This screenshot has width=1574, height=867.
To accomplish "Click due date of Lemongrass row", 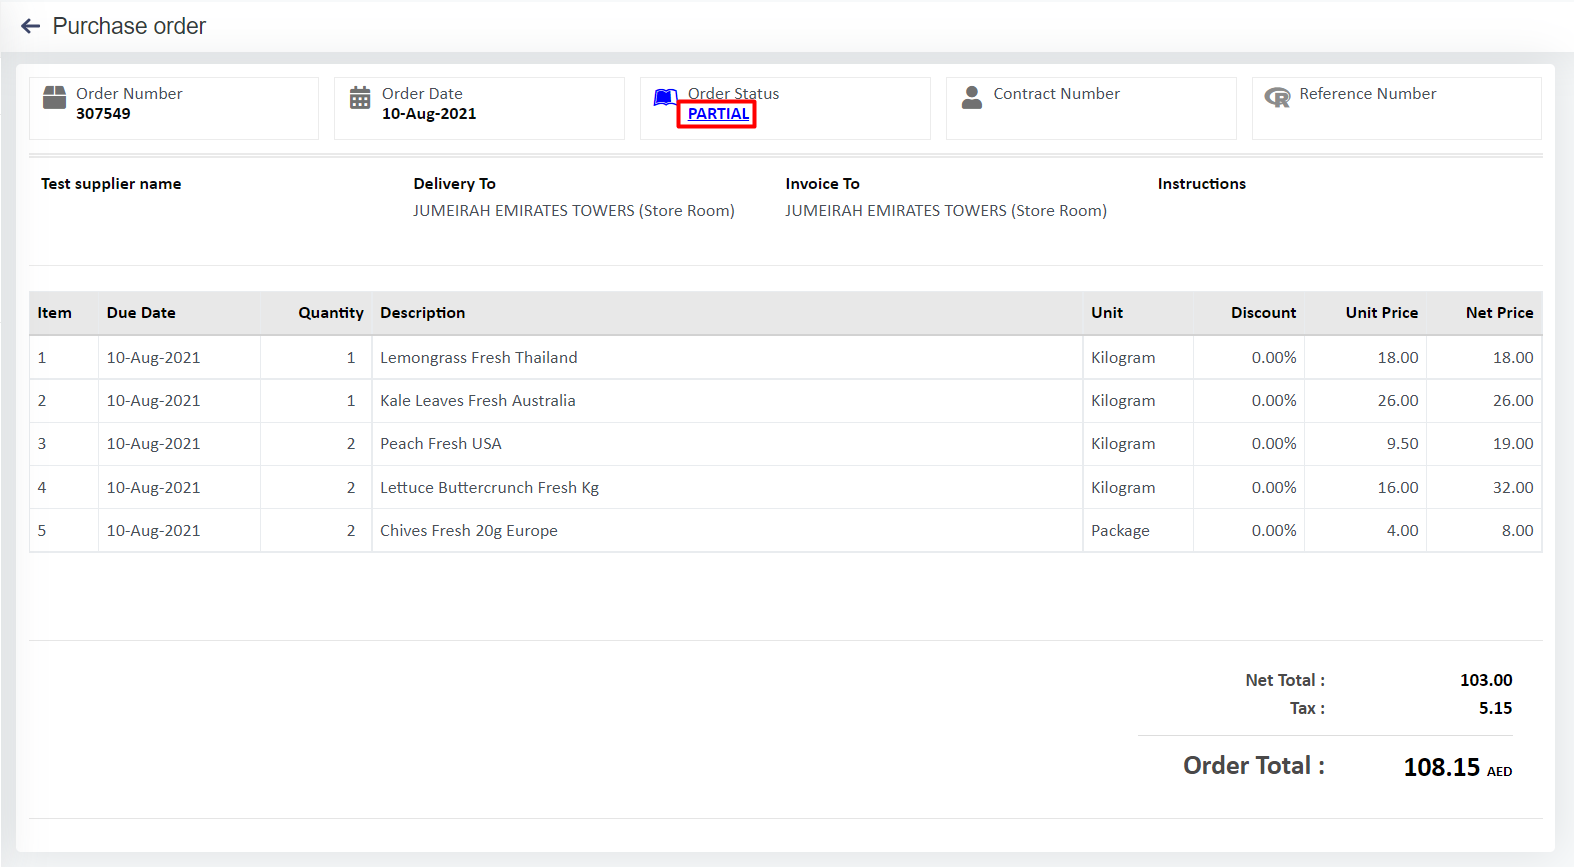I will tap(153, 358).
